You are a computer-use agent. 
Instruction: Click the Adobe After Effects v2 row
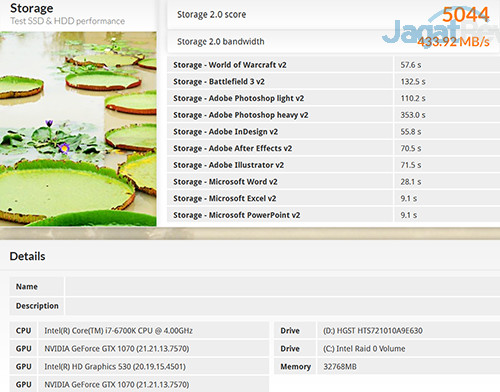pyautogui.click(x=333, y=148)
